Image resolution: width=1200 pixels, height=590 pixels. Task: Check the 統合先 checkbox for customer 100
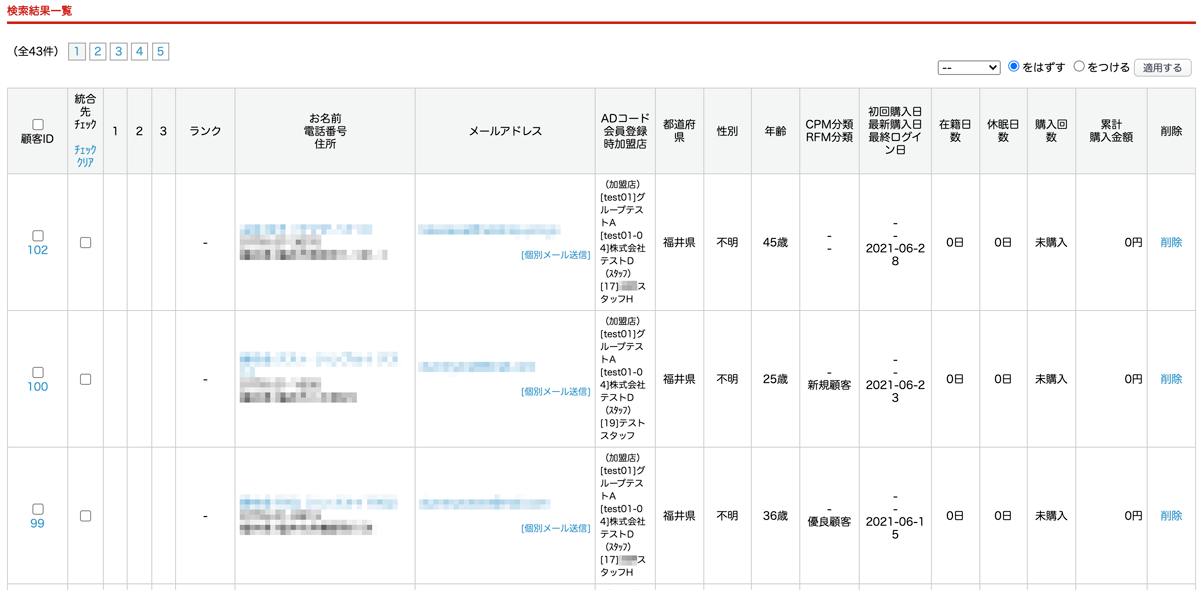[x=85, y=379]
